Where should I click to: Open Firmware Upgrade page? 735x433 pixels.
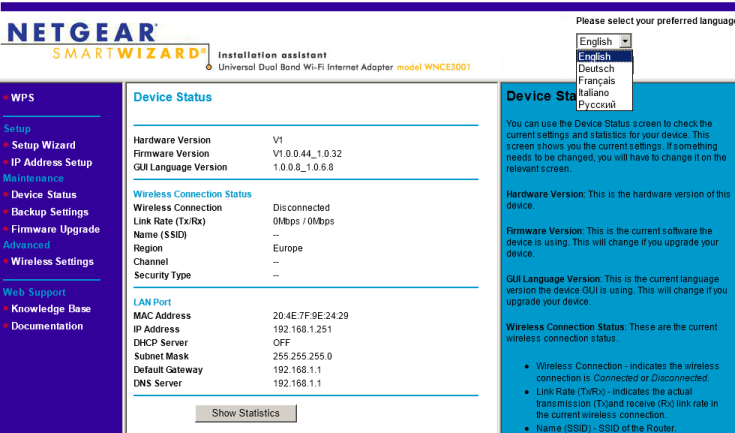tap(55, 229)
